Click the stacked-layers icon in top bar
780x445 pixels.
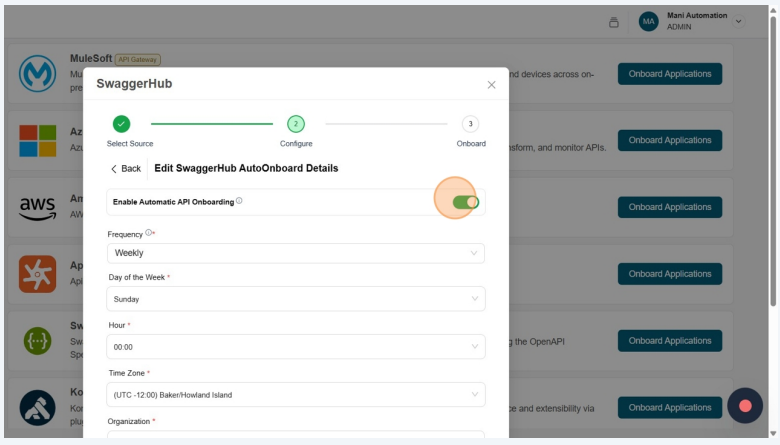pyautogui.click(x=614, y=22)
